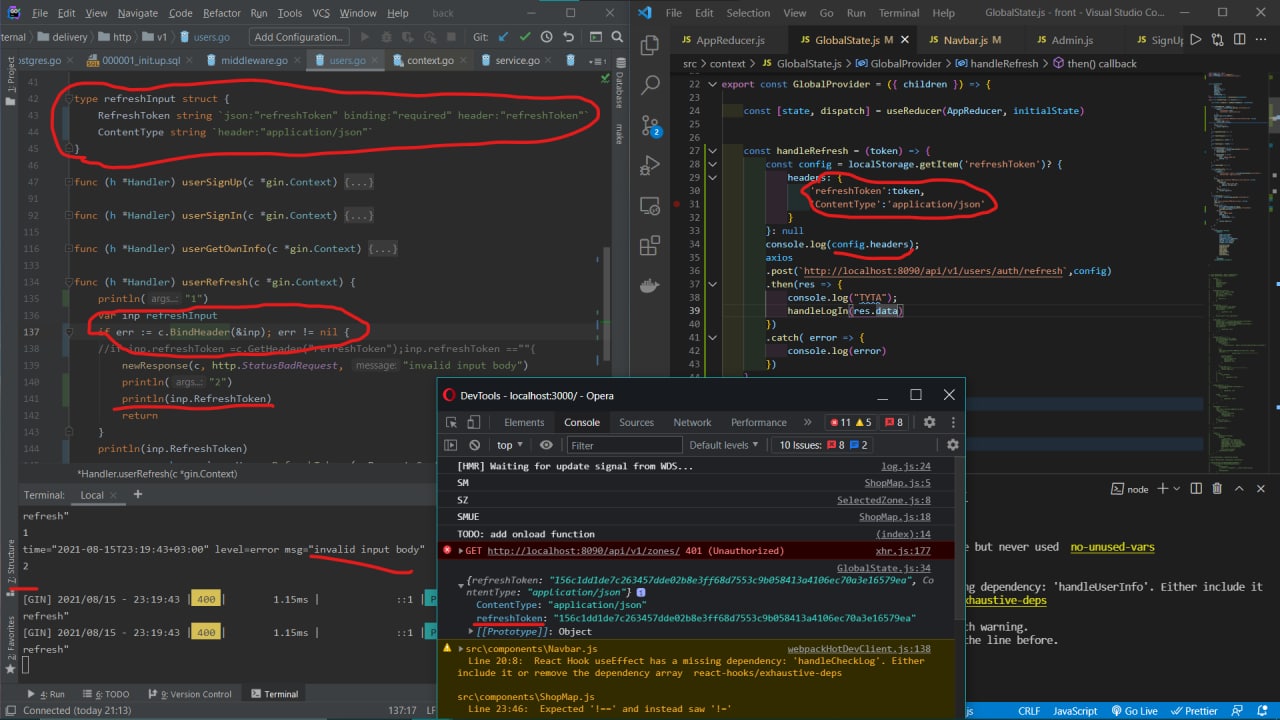
Task: Toggle the DevTools console sidebar
Action: (x=451, y=445)
